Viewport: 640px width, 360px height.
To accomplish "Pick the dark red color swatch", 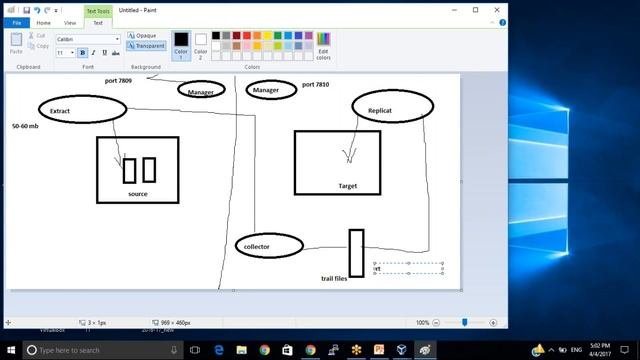I will pos(237,36).
